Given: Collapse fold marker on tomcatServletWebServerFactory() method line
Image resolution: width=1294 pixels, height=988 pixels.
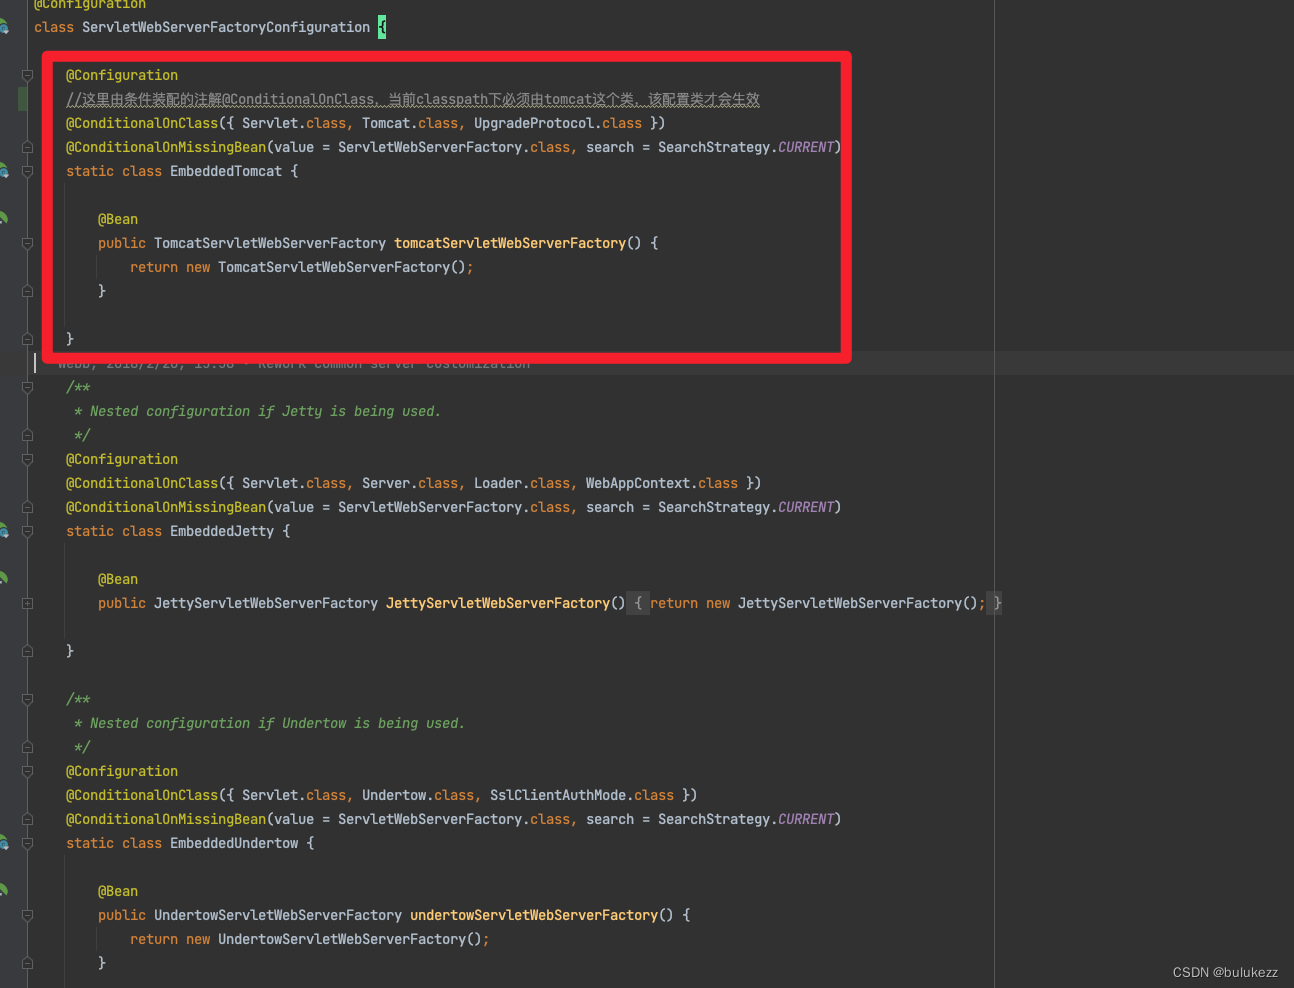Looking at the screenshot, I should [x=27, y=243].
